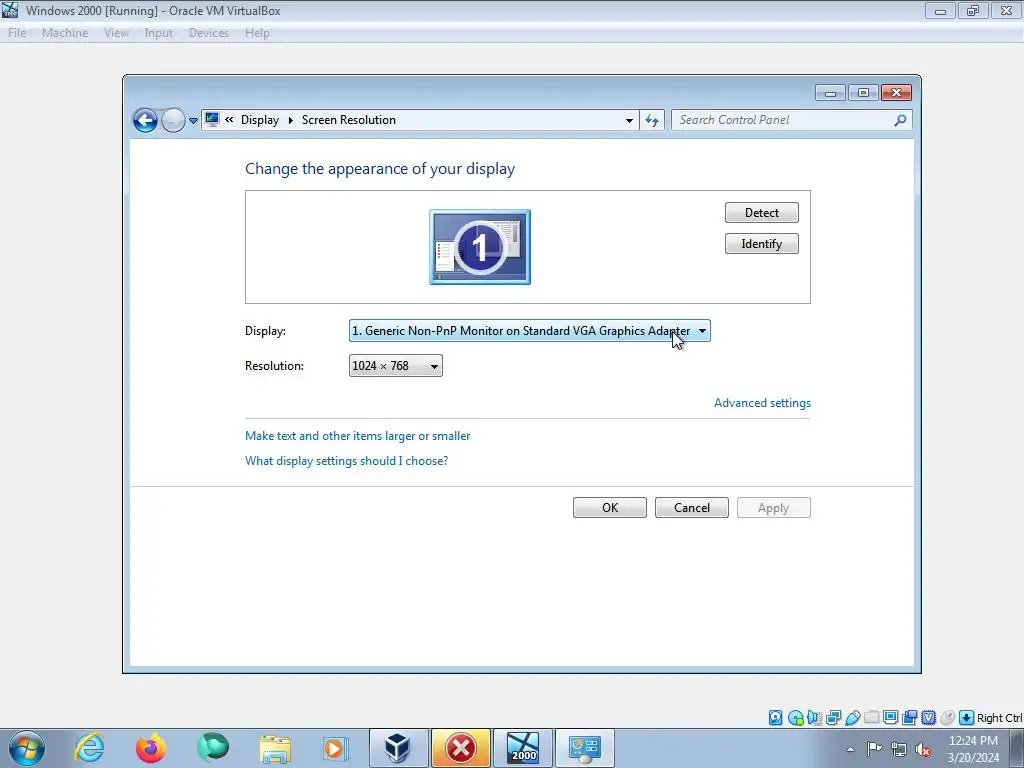Image resolution: width=1024 pixels, height=768 pixels.
Task: Click the CPU virtualization V chip icon
Action: [928, 718]
